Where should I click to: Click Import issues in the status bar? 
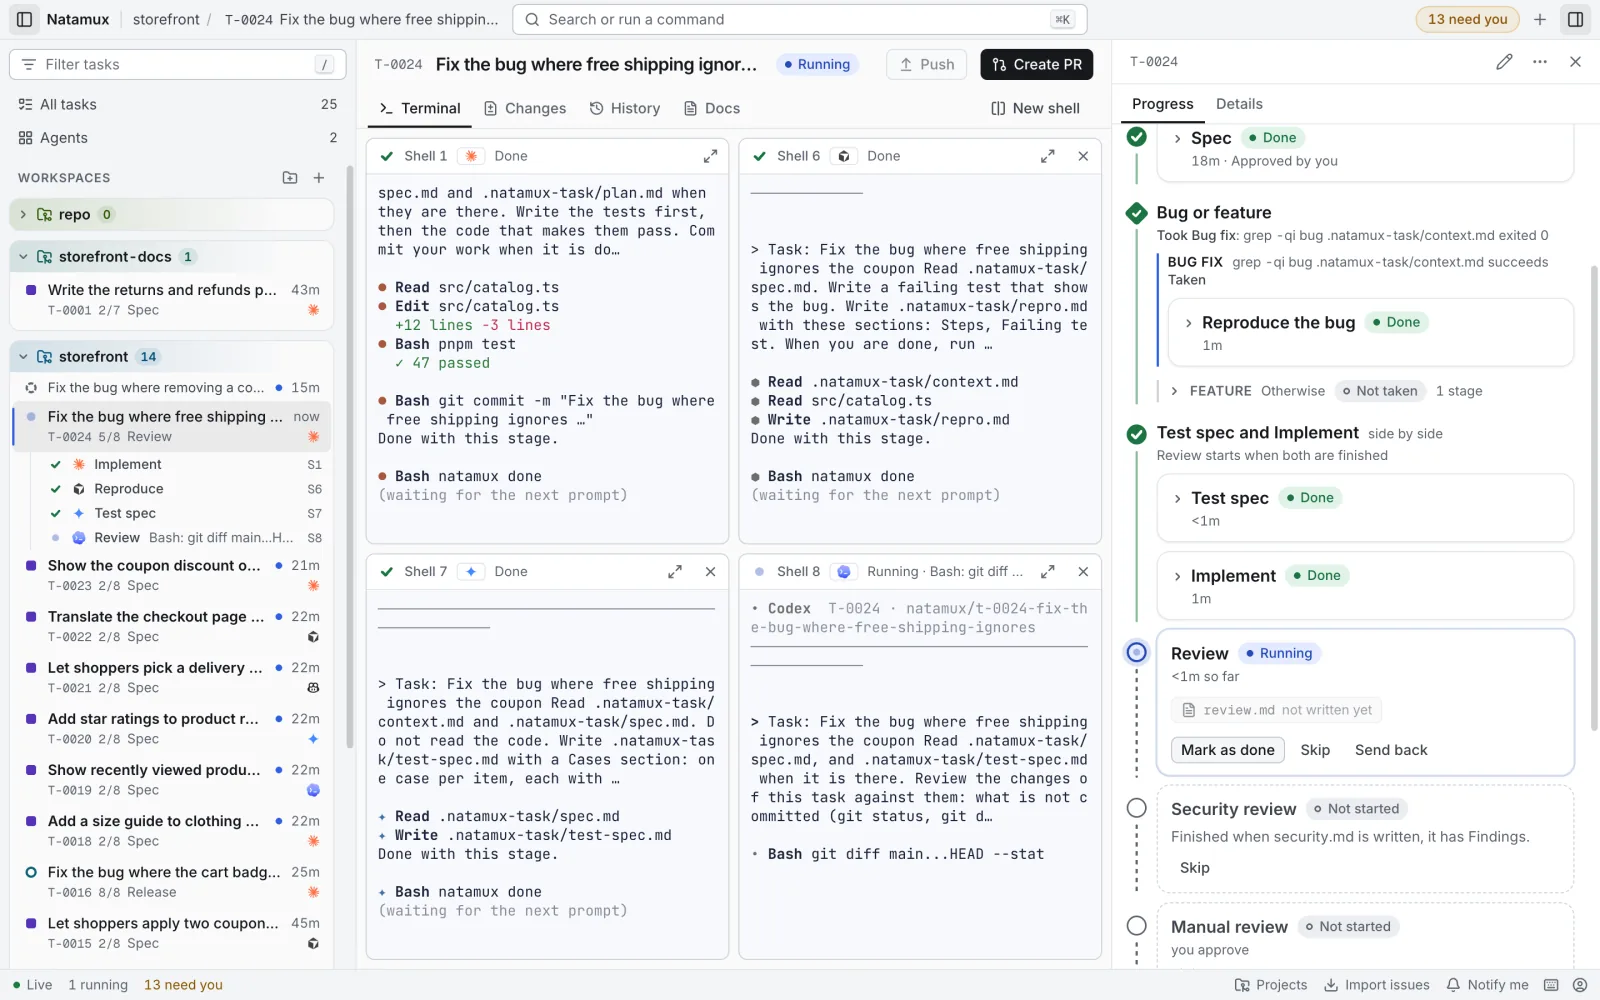tap(1377, 985)
